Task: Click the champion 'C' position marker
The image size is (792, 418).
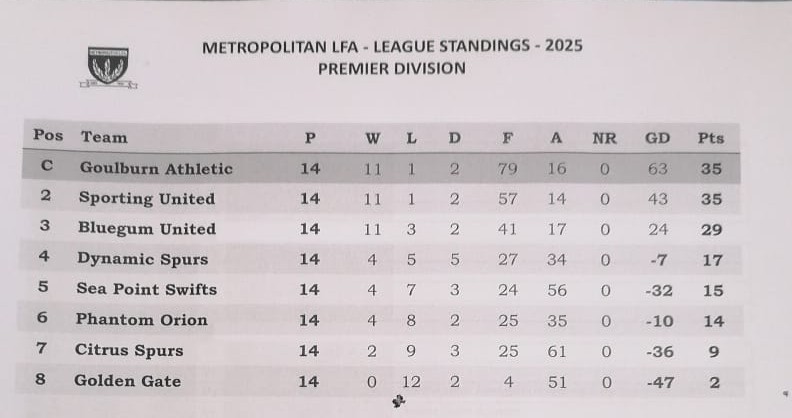Action: pyautogui.click(x=47, y=167)
